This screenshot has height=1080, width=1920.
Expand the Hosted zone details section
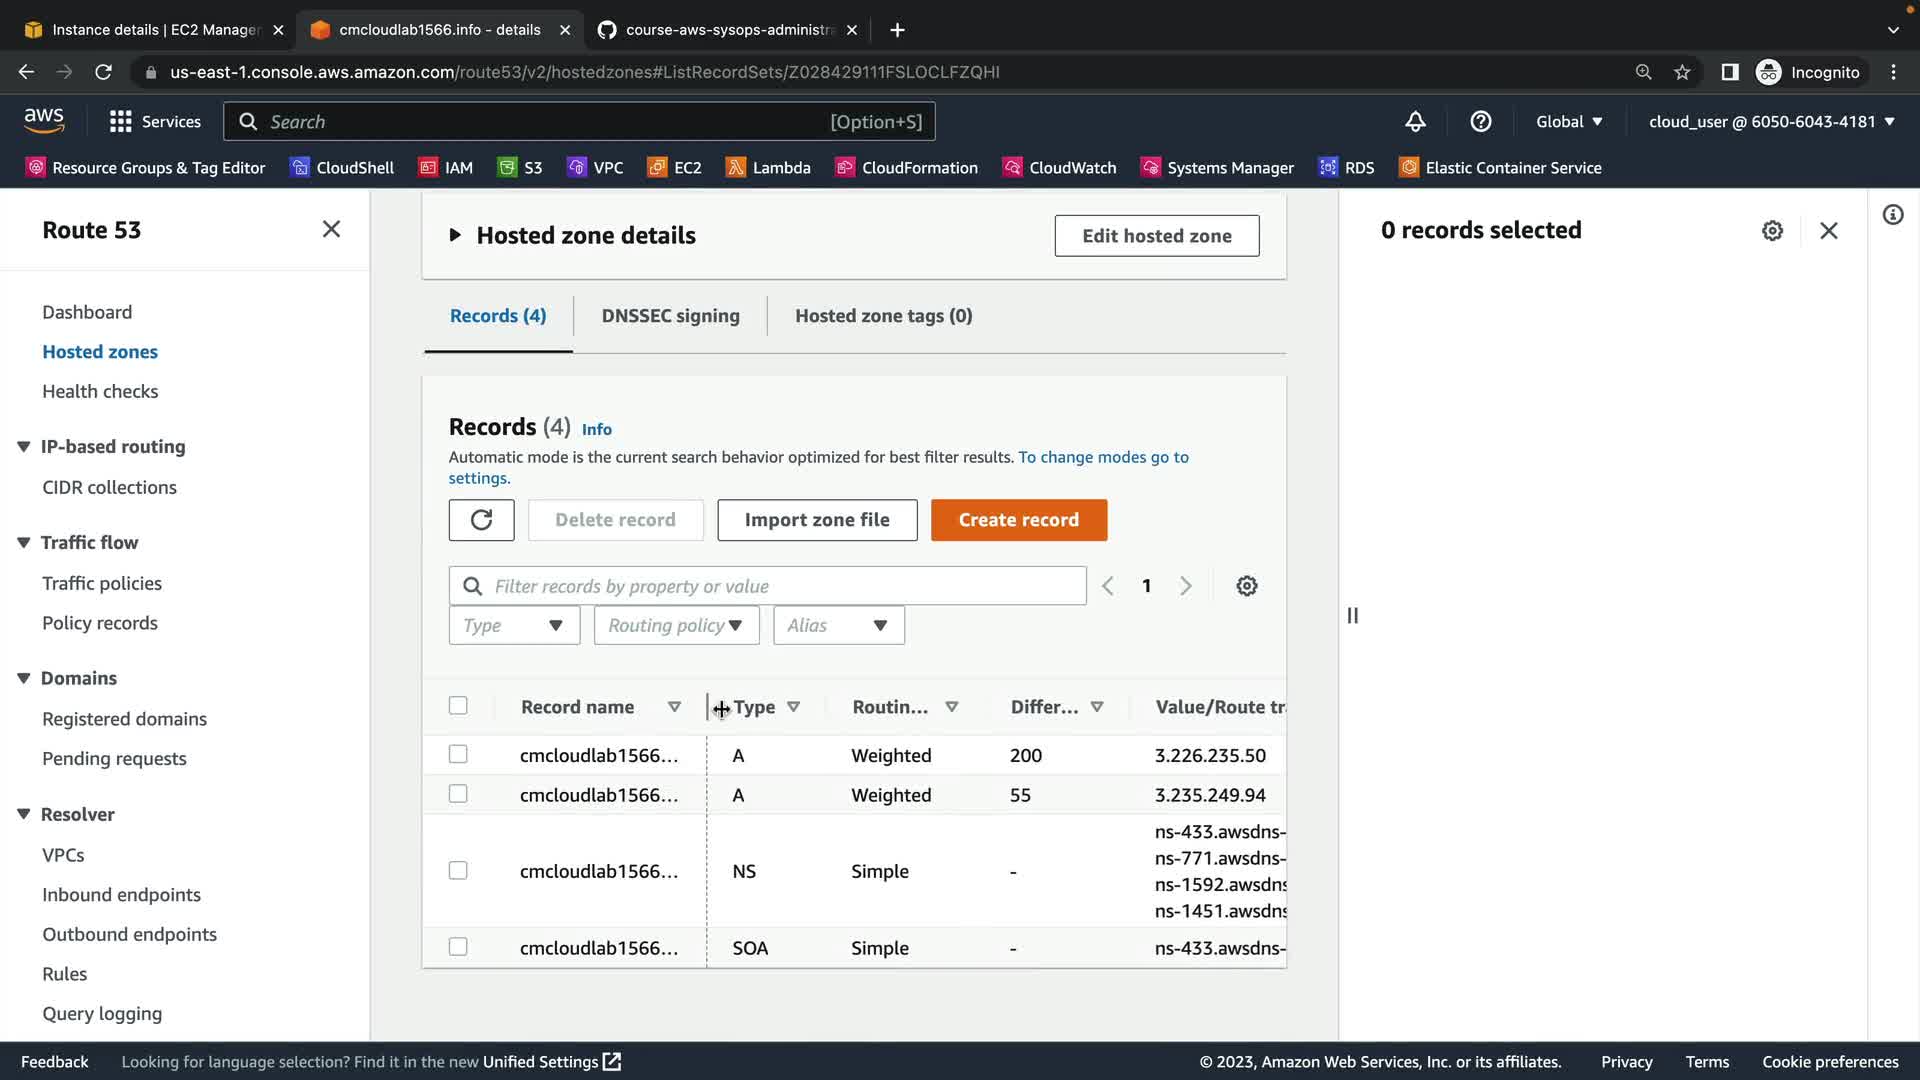click(x=455, y=236)
